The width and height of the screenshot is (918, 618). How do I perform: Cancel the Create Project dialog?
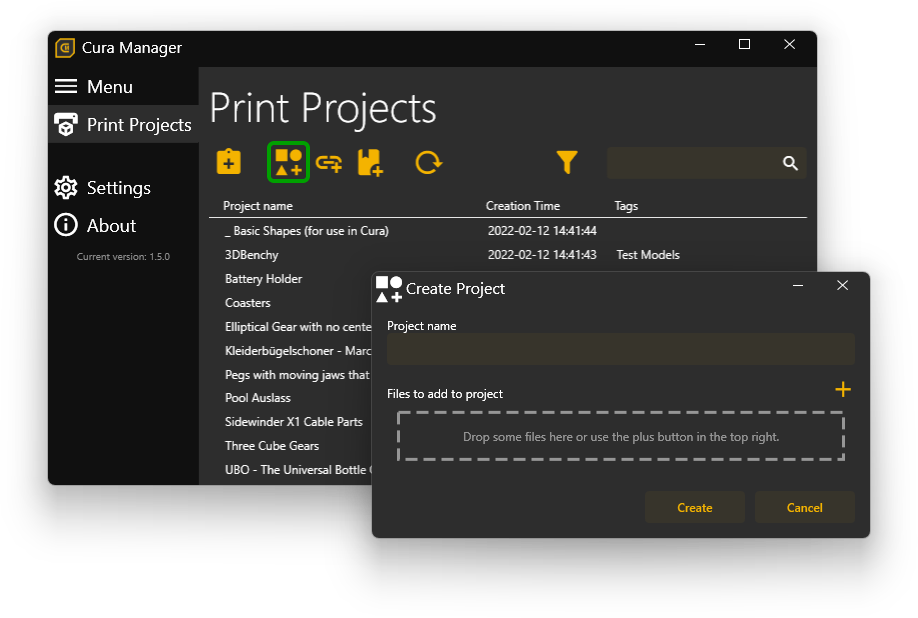[x=804, y=507]
